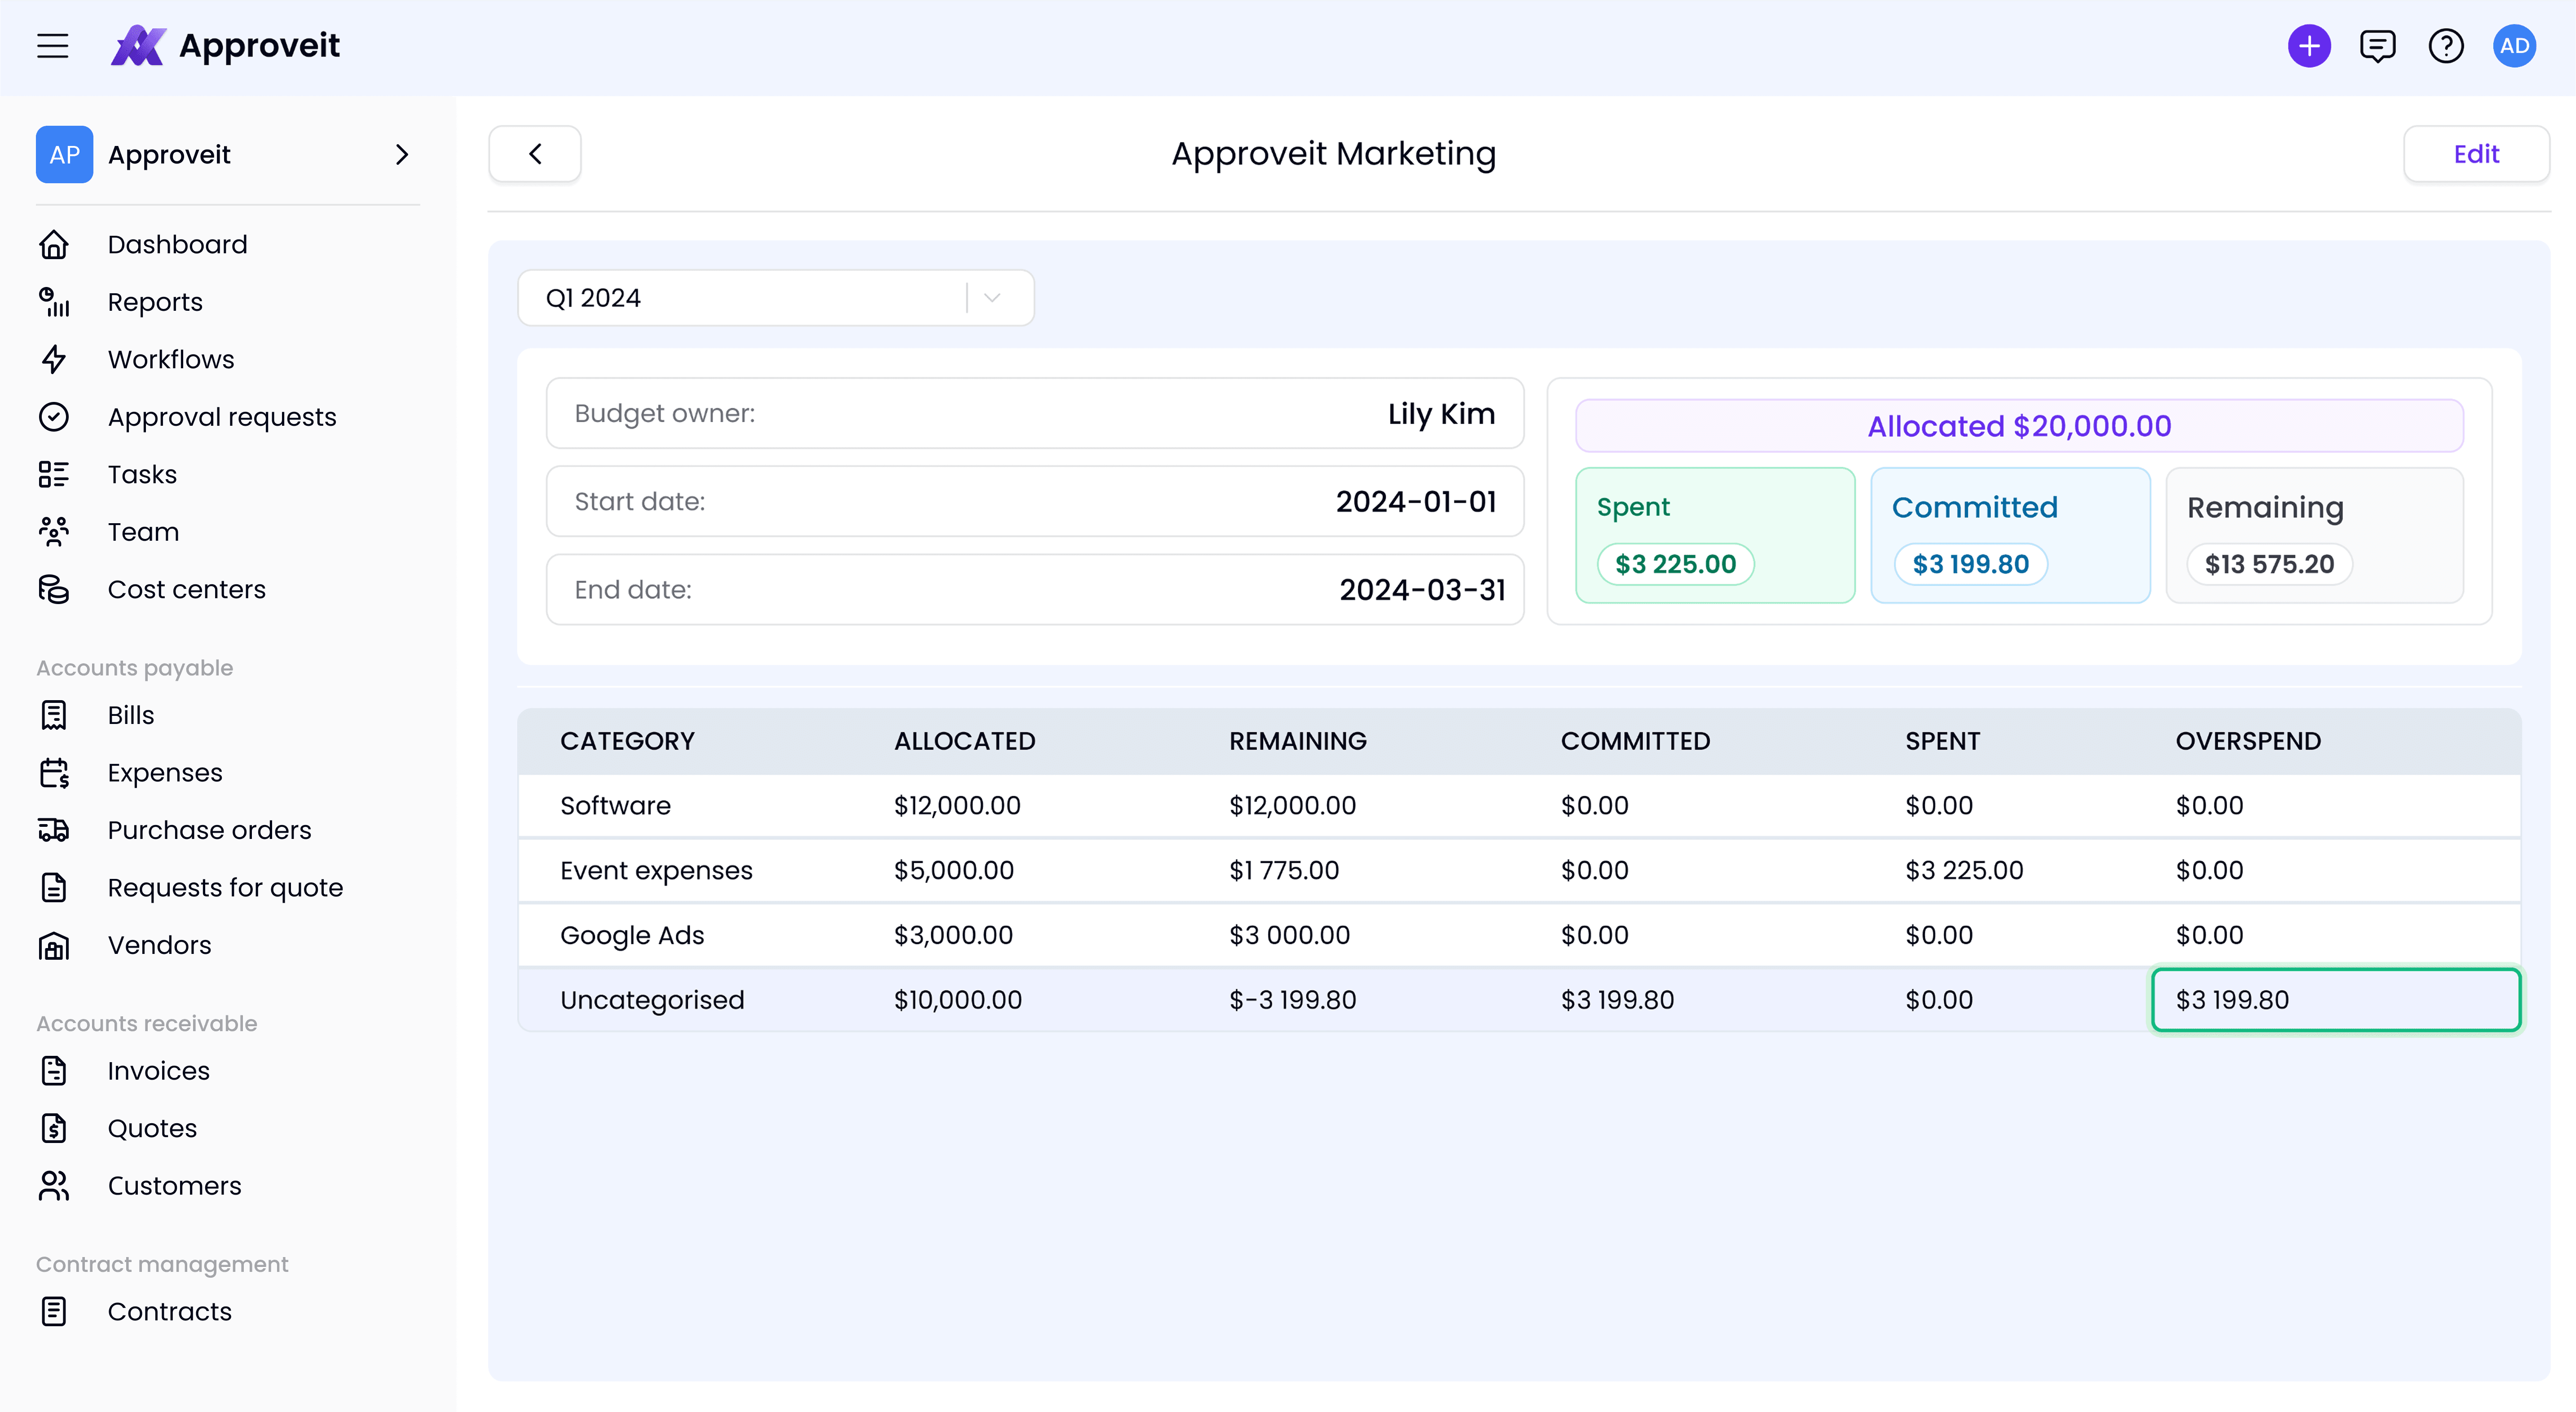Click the Workflows lightning bolt icon

54,359
